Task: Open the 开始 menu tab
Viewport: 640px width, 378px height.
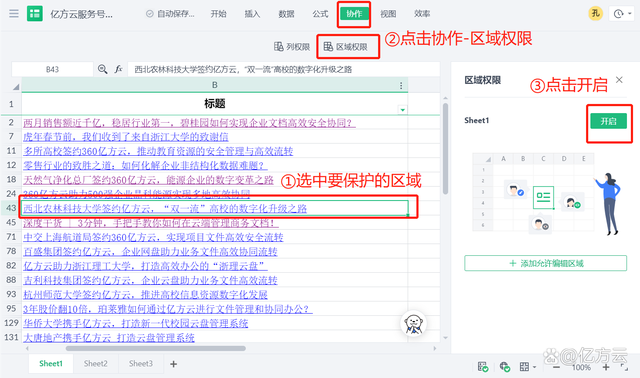Action: [x=218, y=14]
